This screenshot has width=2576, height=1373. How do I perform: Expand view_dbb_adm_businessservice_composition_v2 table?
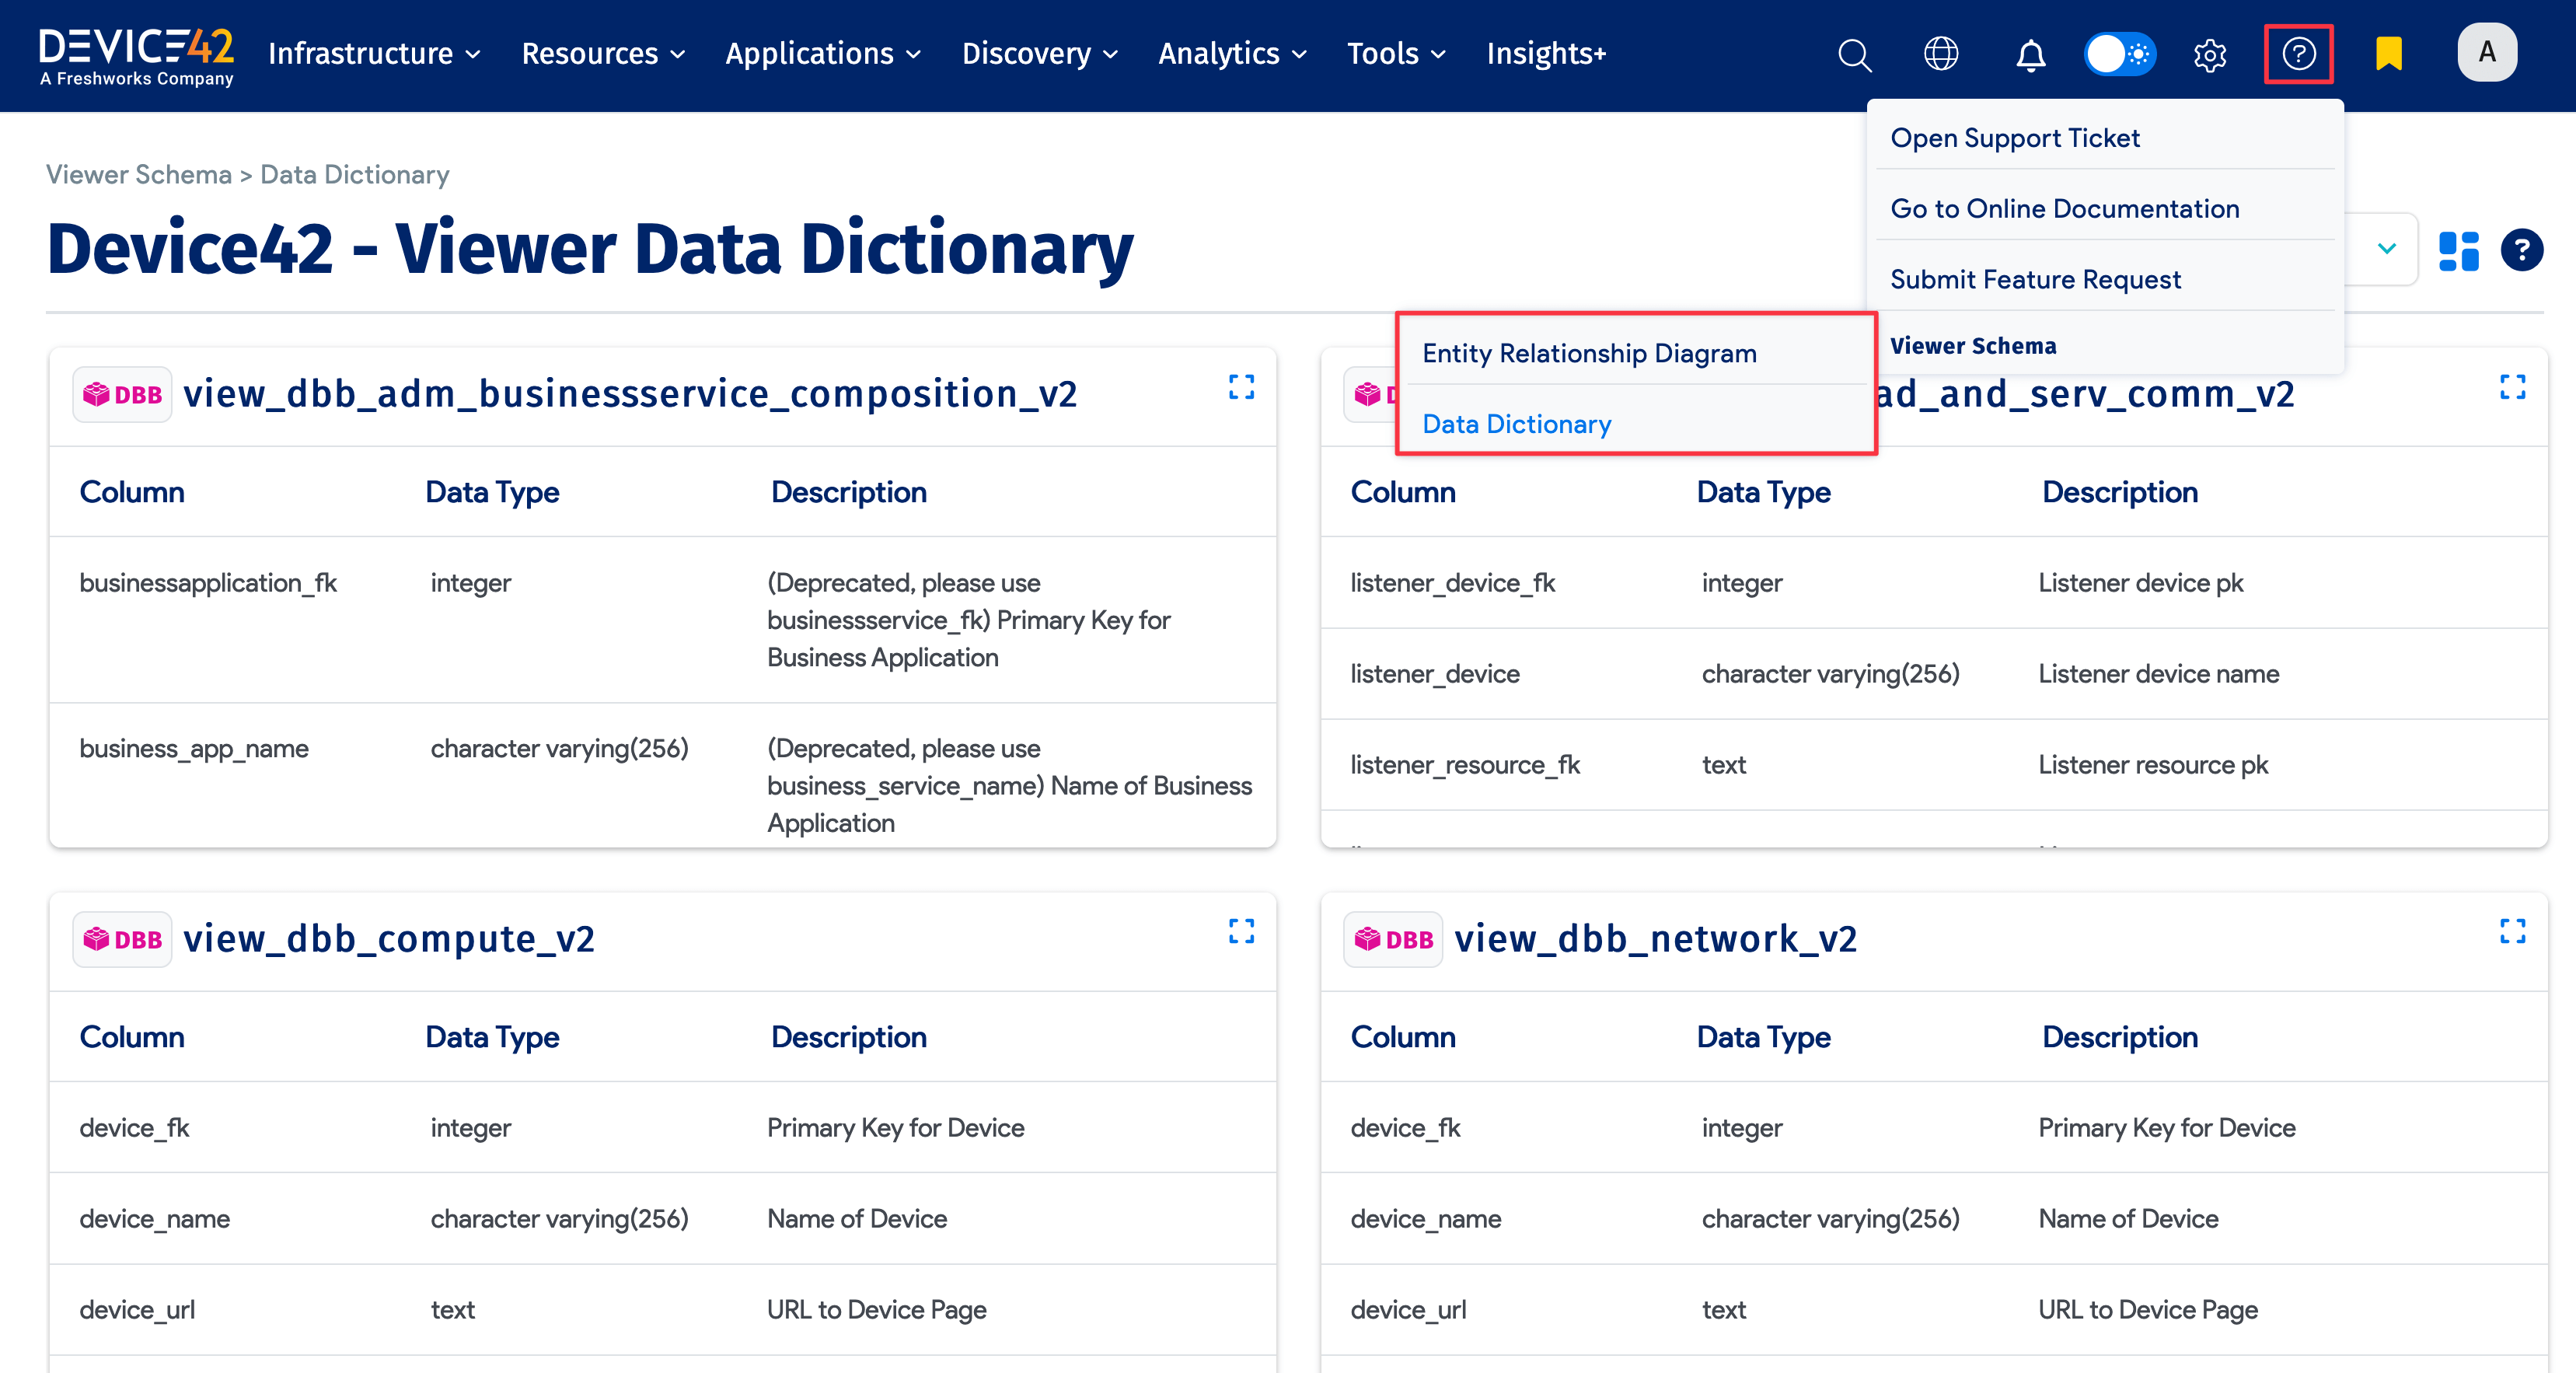1241,387
